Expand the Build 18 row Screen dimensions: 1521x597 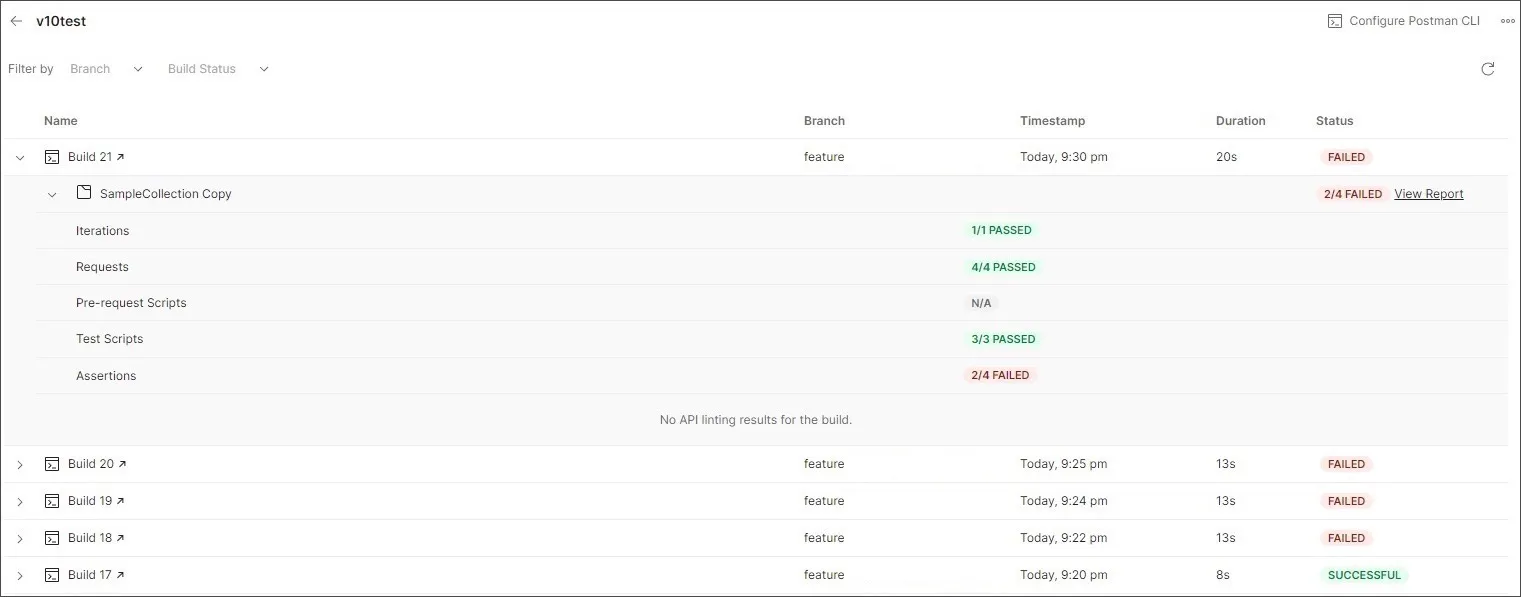coord(20,539)
